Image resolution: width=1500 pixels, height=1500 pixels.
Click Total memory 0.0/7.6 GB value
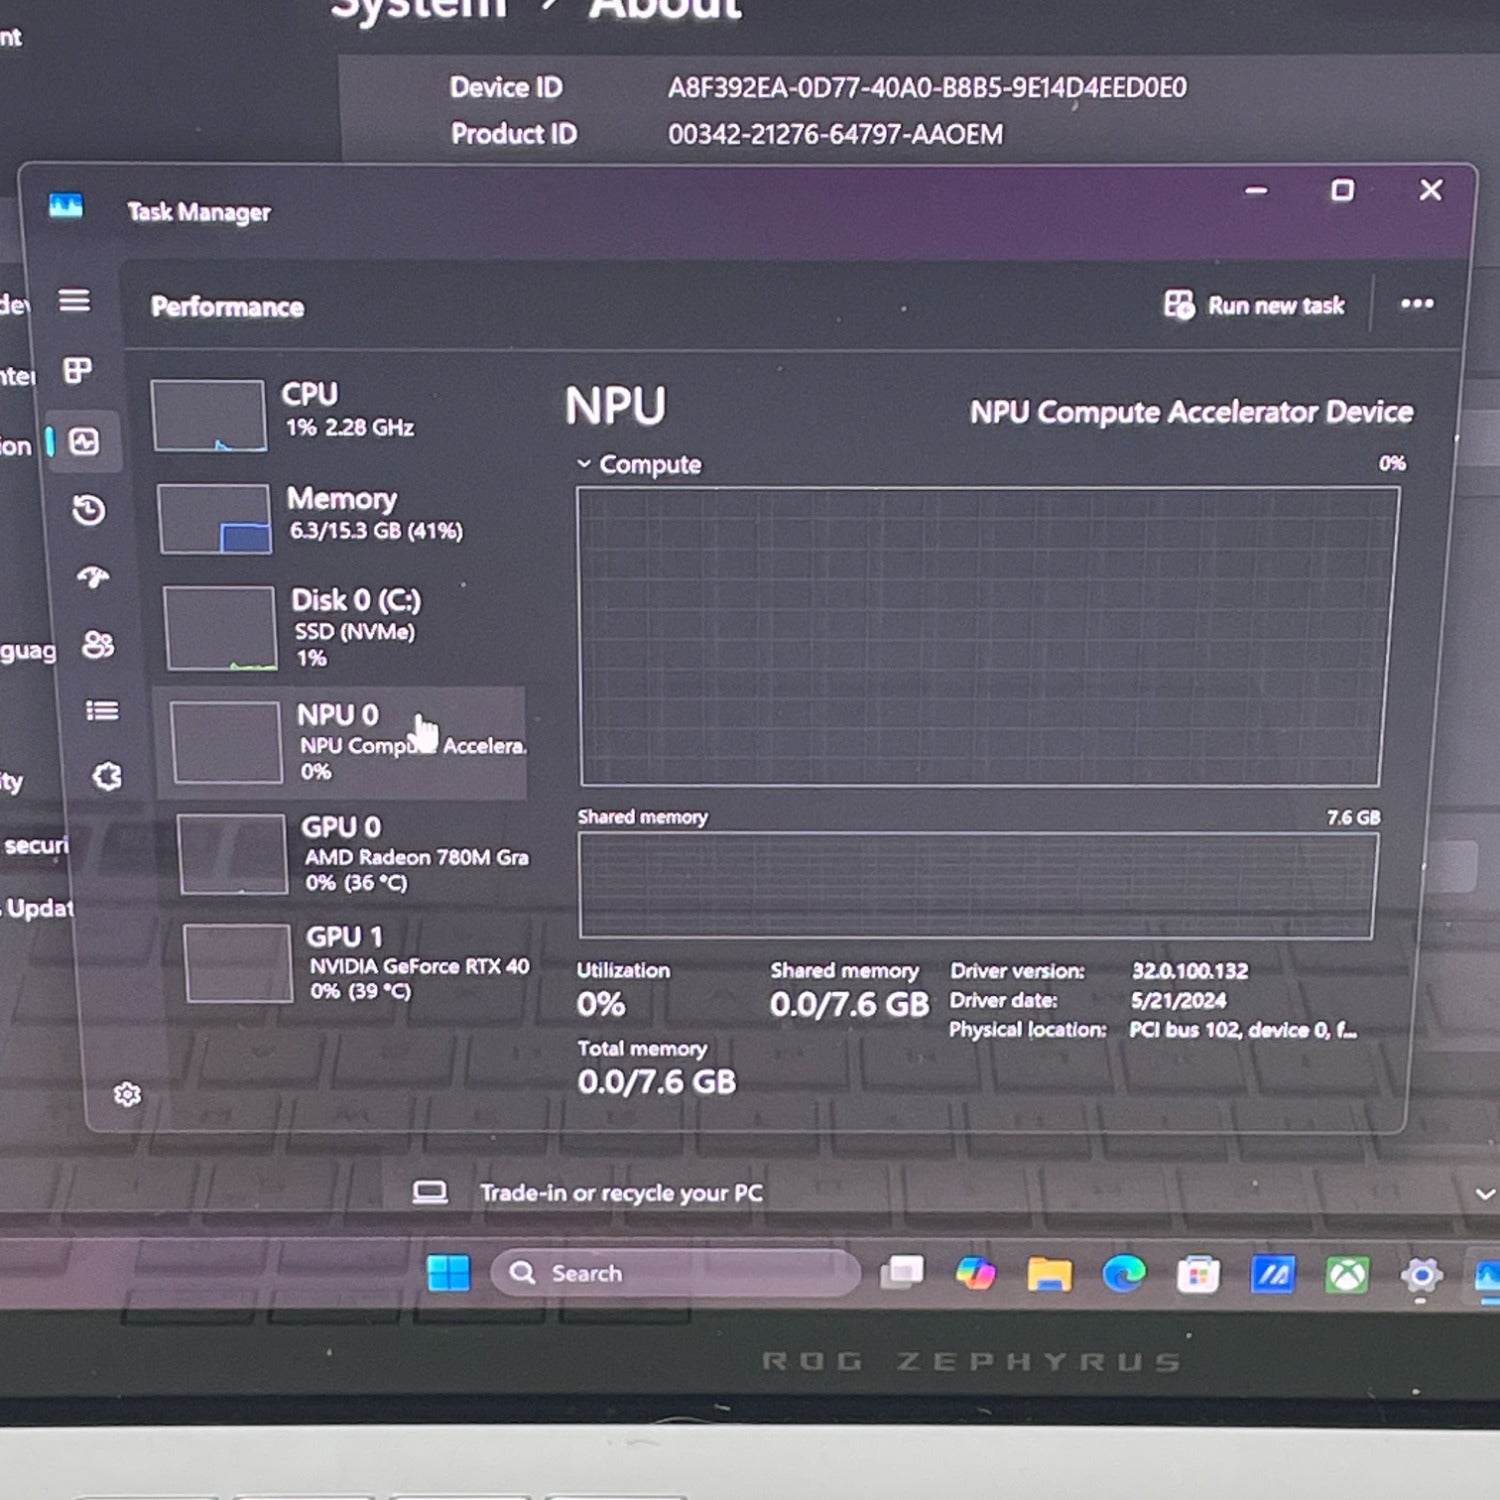pos(657,1081)
